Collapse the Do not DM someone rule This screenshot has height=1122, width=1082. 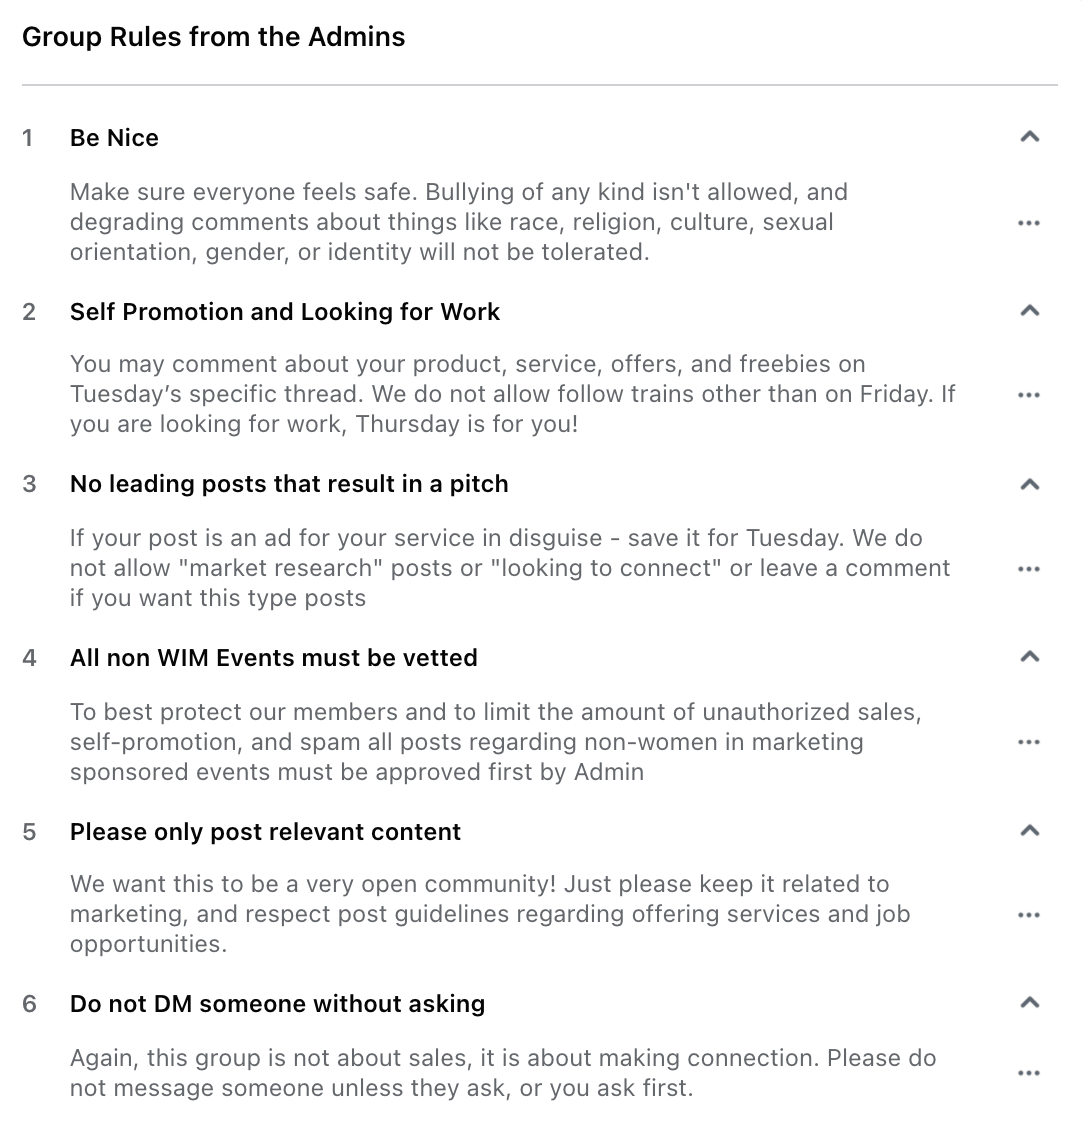point(1029,1002)
